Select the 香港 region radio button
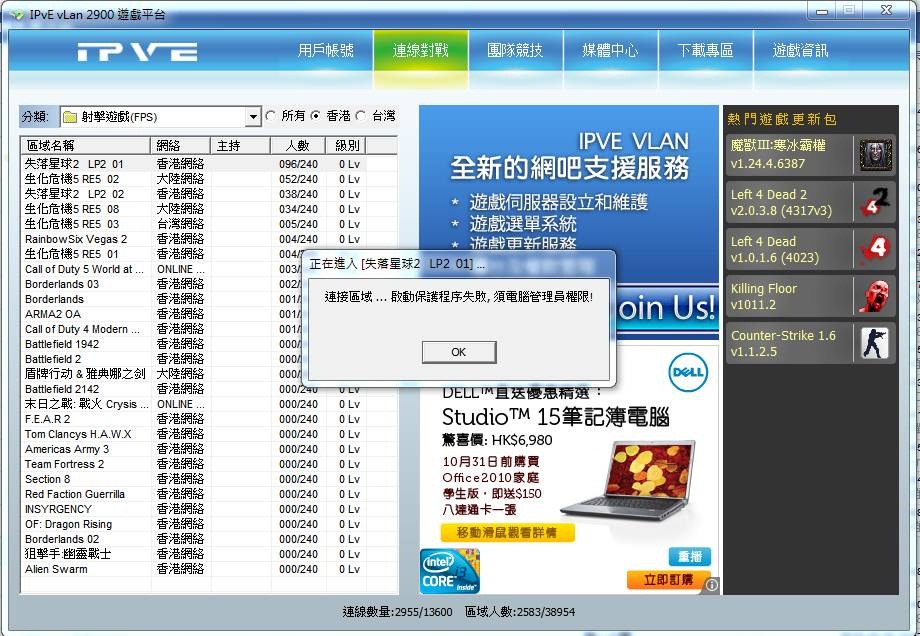 [x=316, y=116]
